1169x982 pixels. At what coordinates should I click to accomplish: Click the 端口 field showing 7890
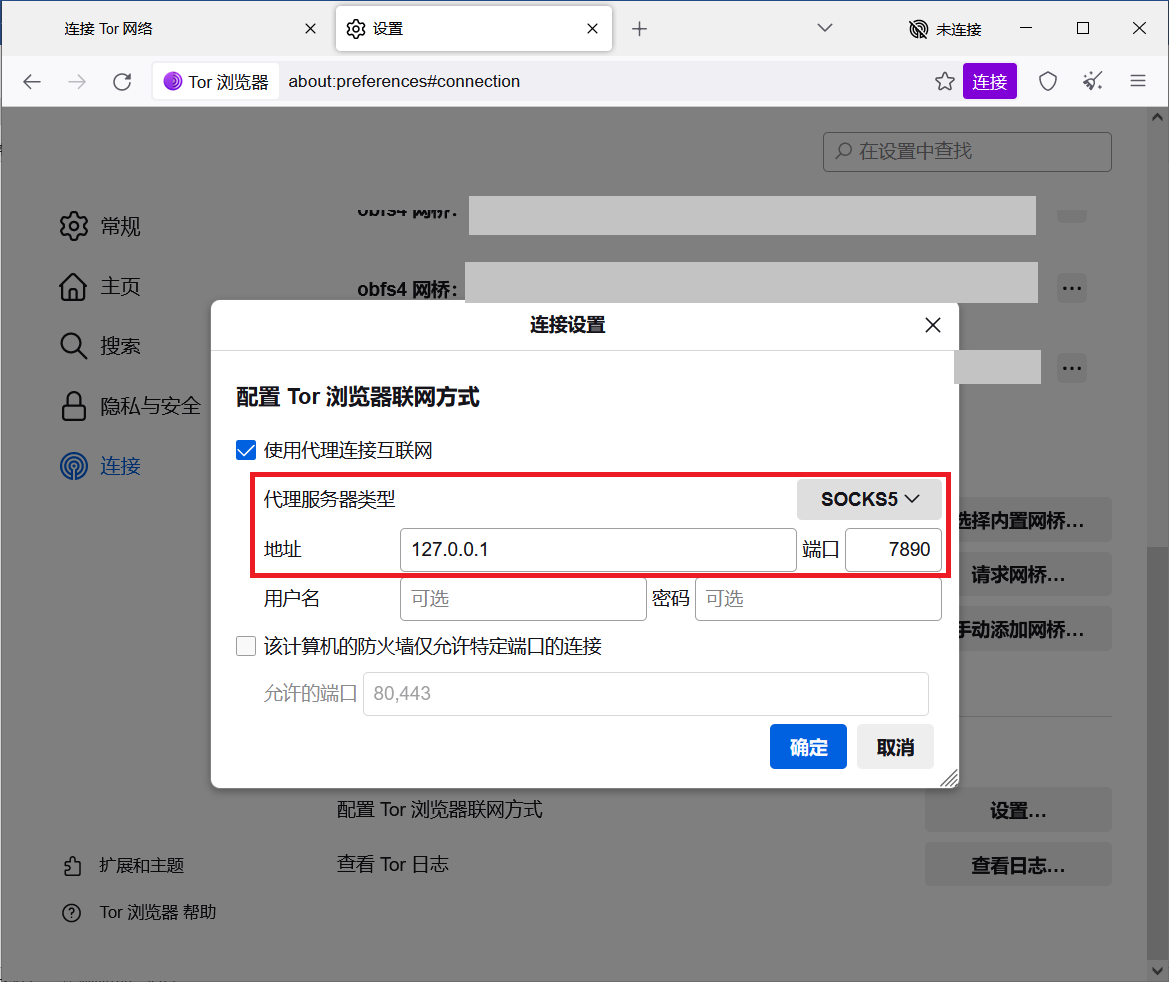(x=893, y=550)
